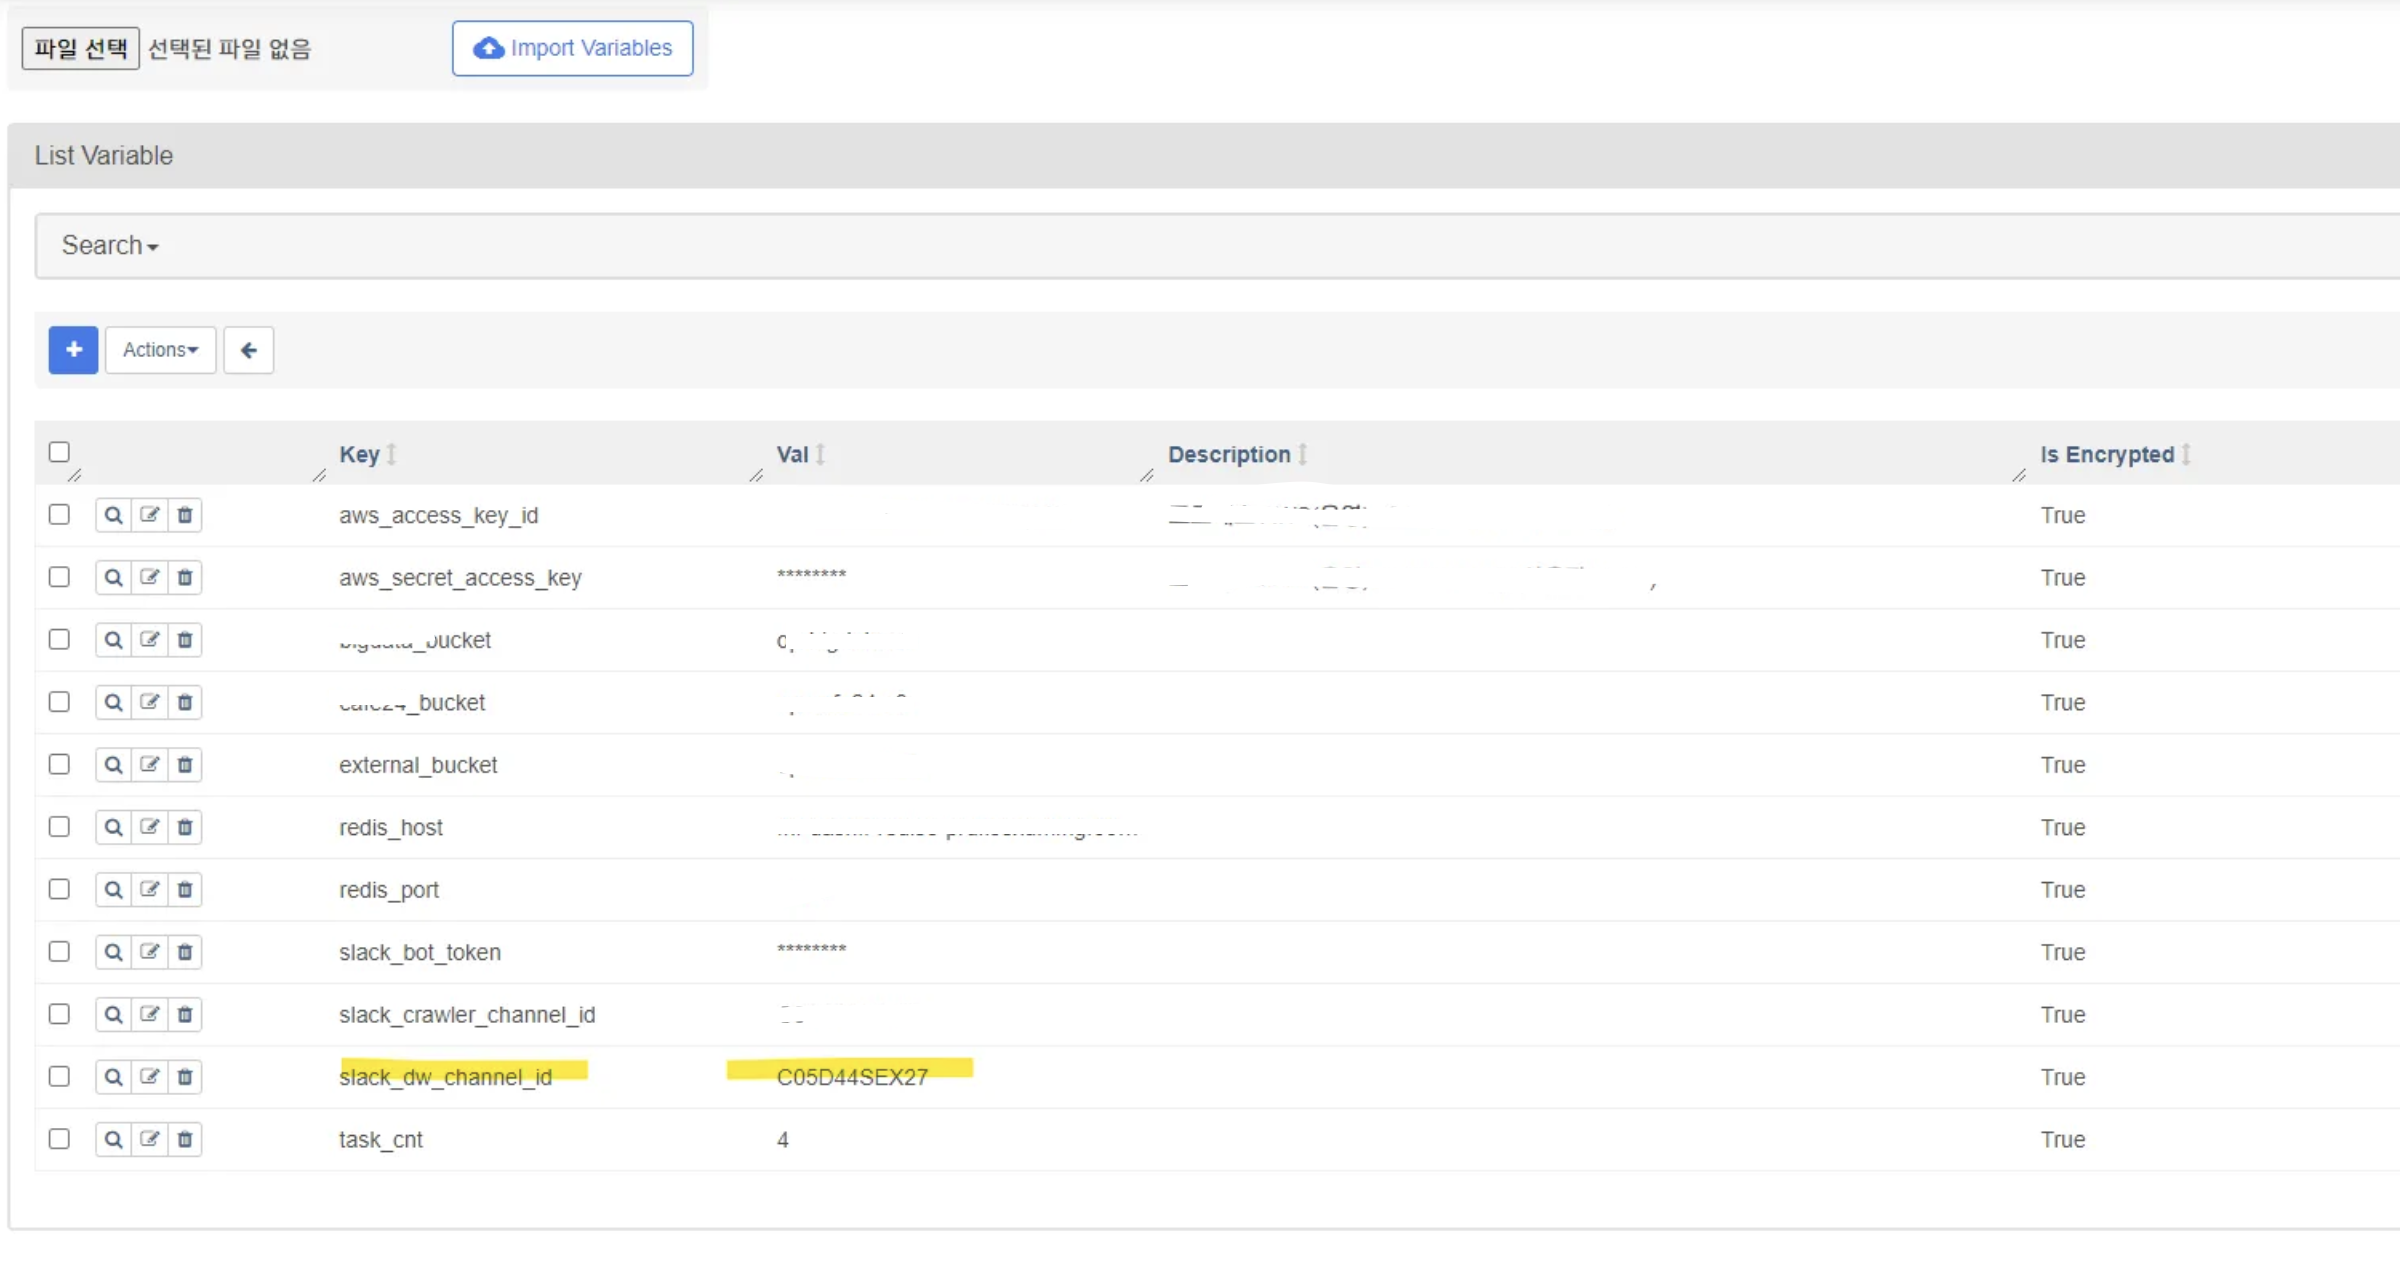Select the slack_crawler_channel_id row checkbox
Screen dimensions: 2400x1274
(59, 1014)
